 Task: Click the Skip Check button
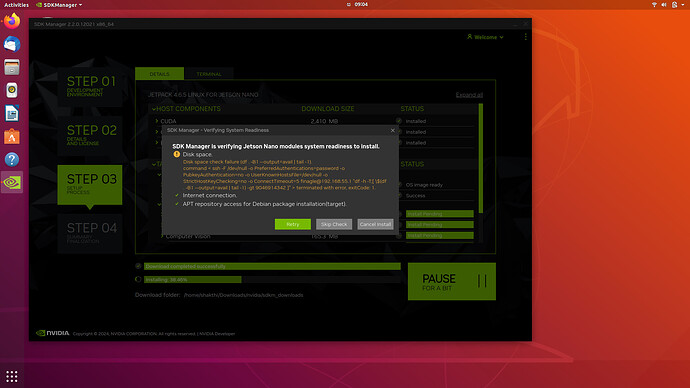(334, 224)
